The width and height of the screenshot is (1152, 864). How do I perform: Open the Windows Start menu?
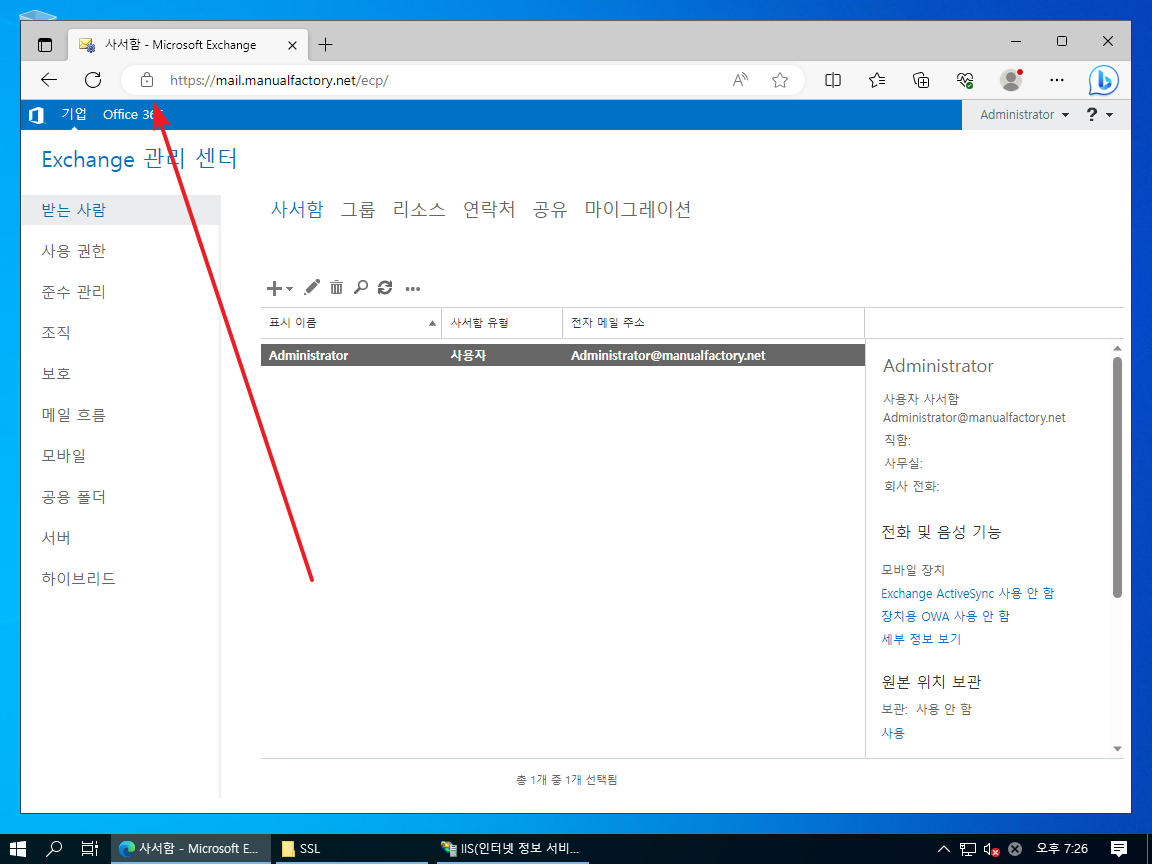pos(18,849)
